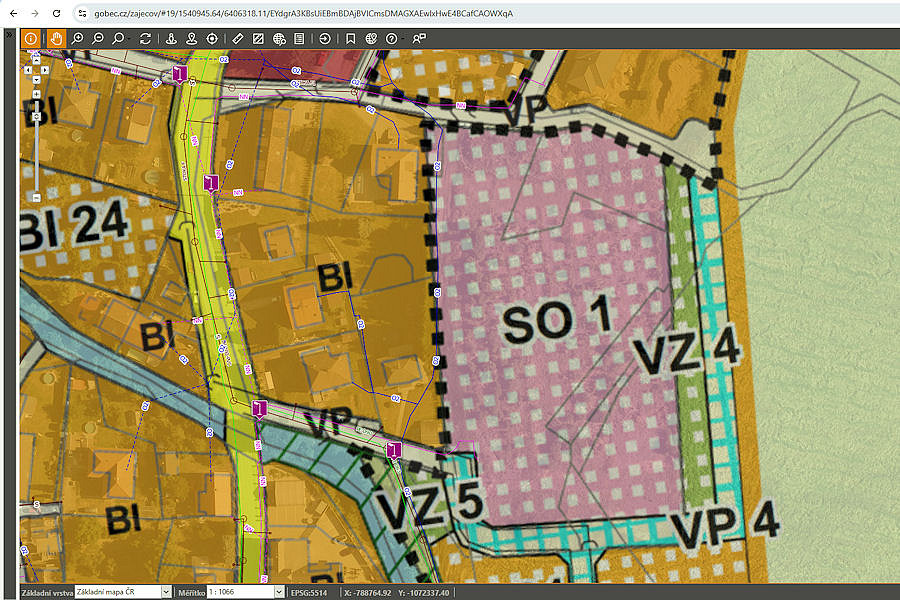Click the SO 1 zone label
Screen dimensions: 900x600
point(556,319)
